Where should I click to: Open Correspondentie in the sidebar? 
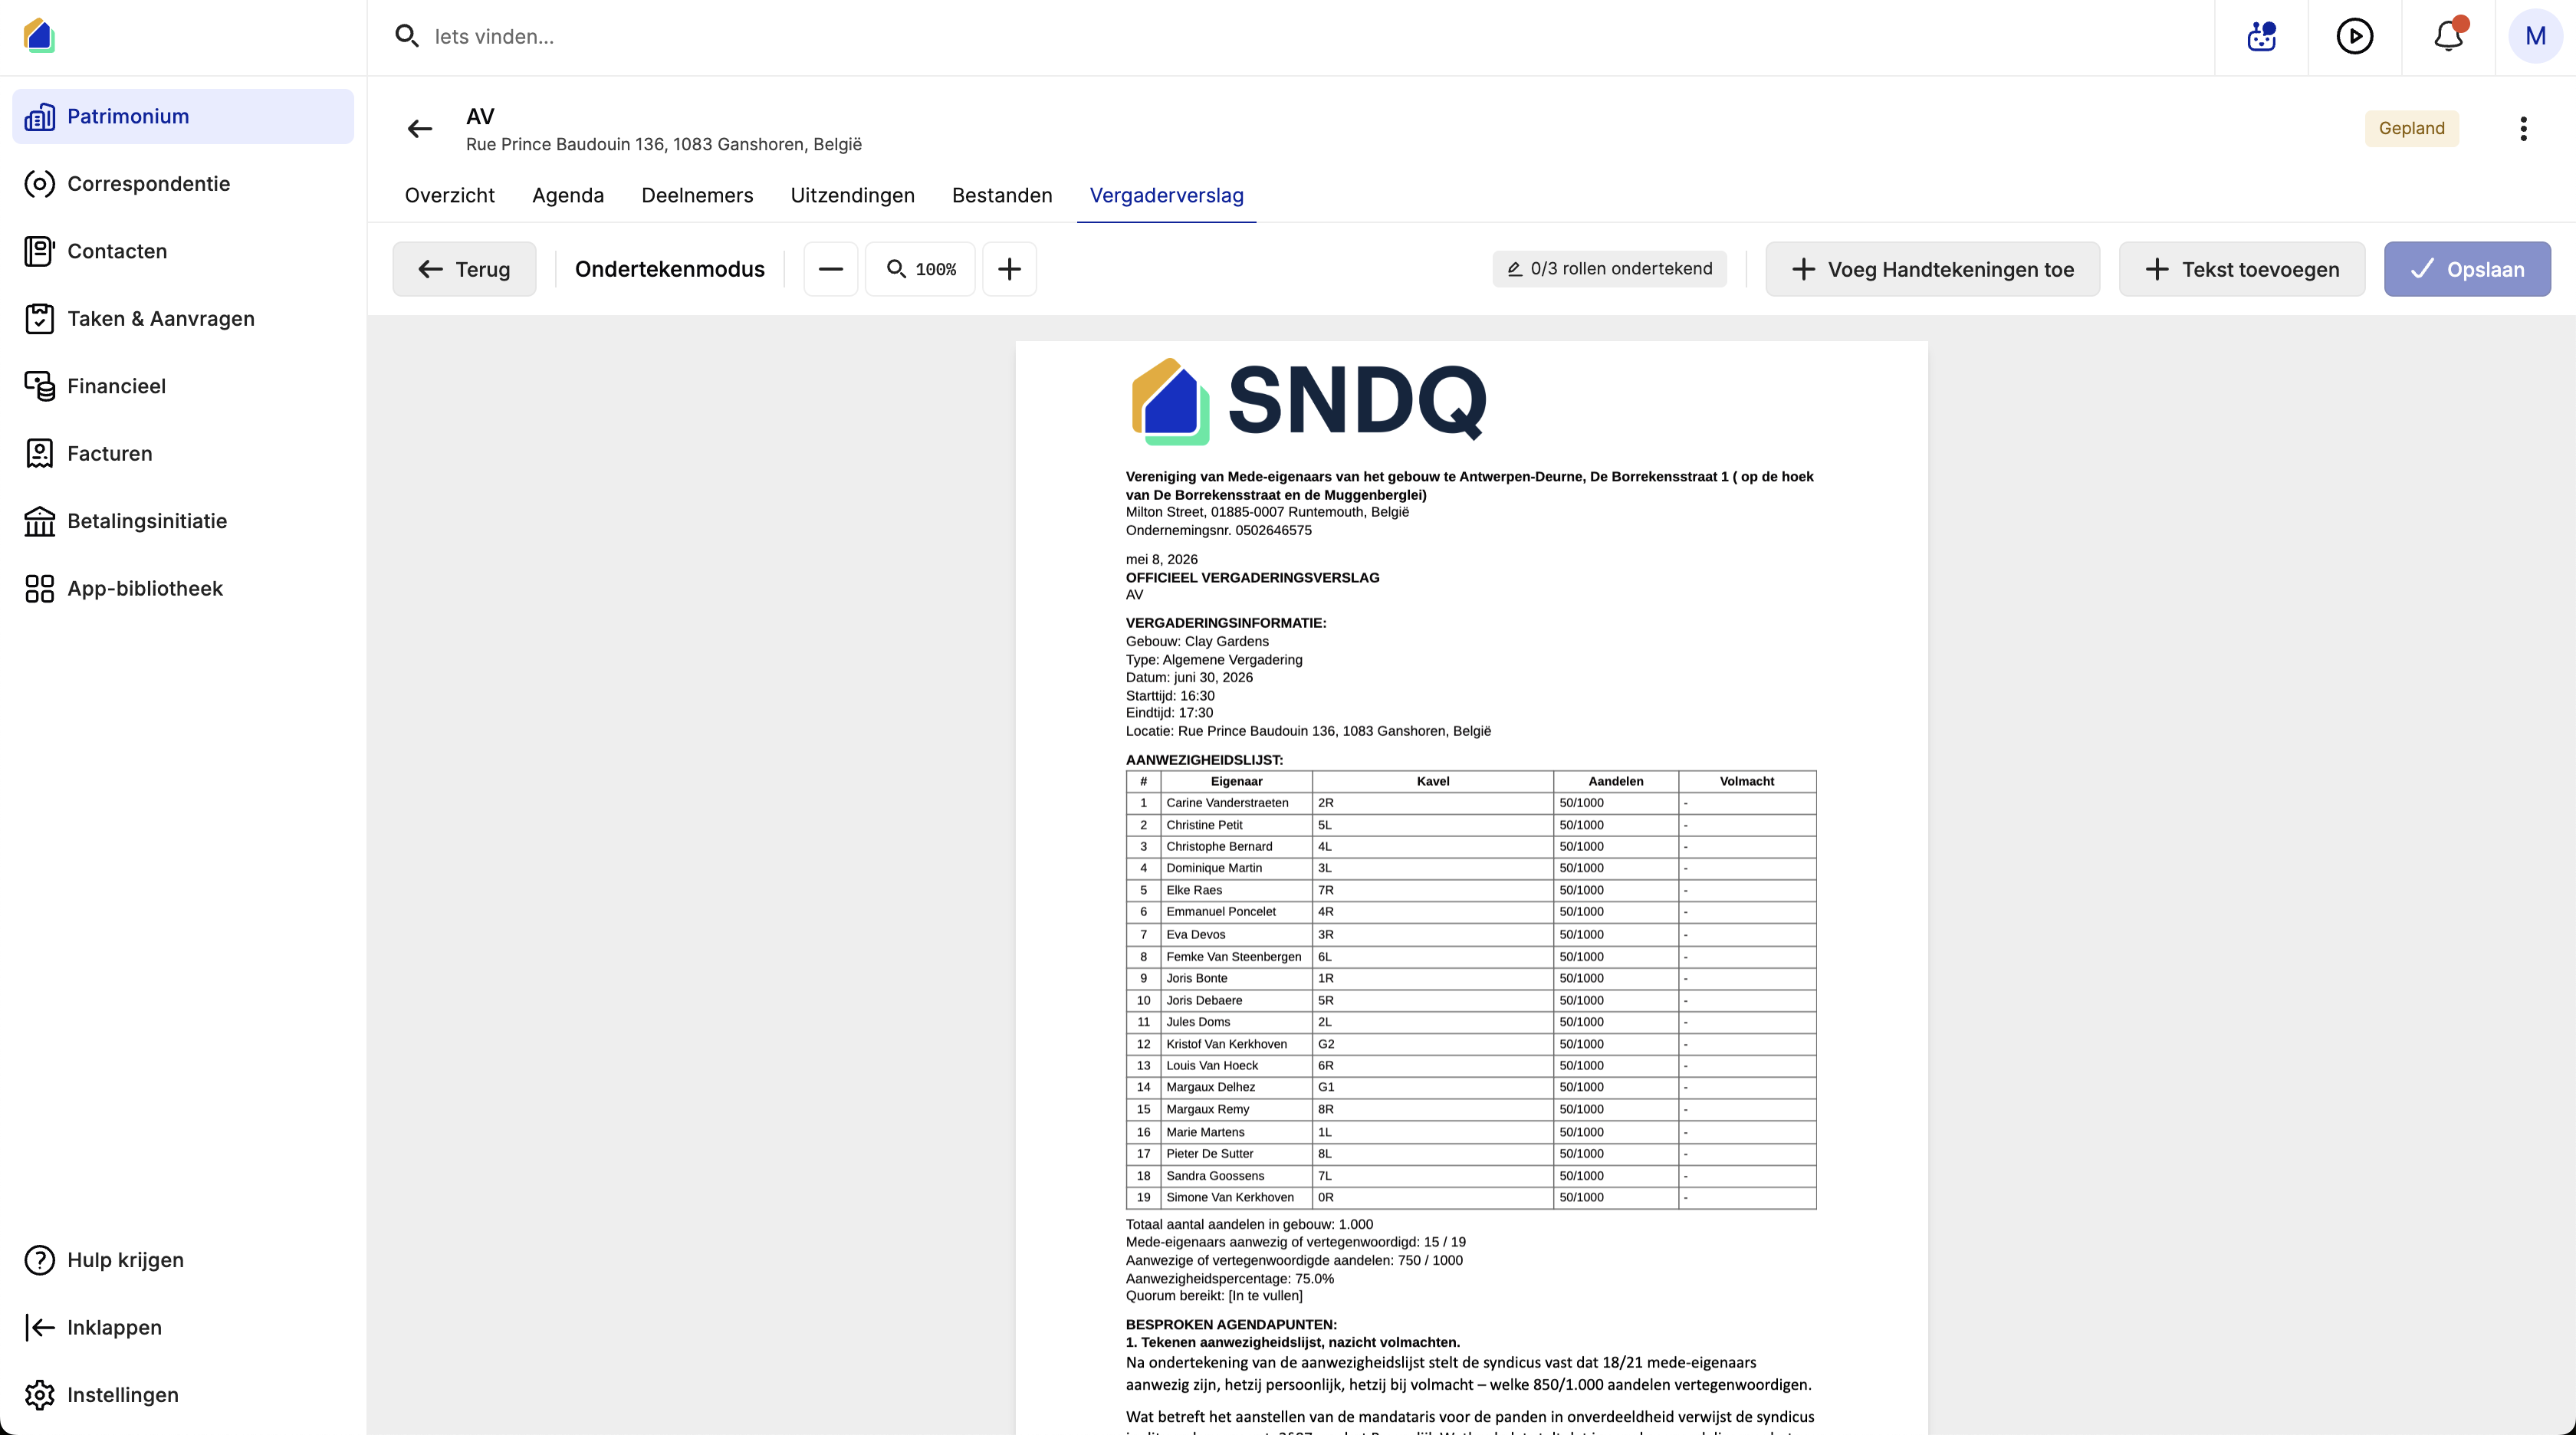(x=183, y=184)
